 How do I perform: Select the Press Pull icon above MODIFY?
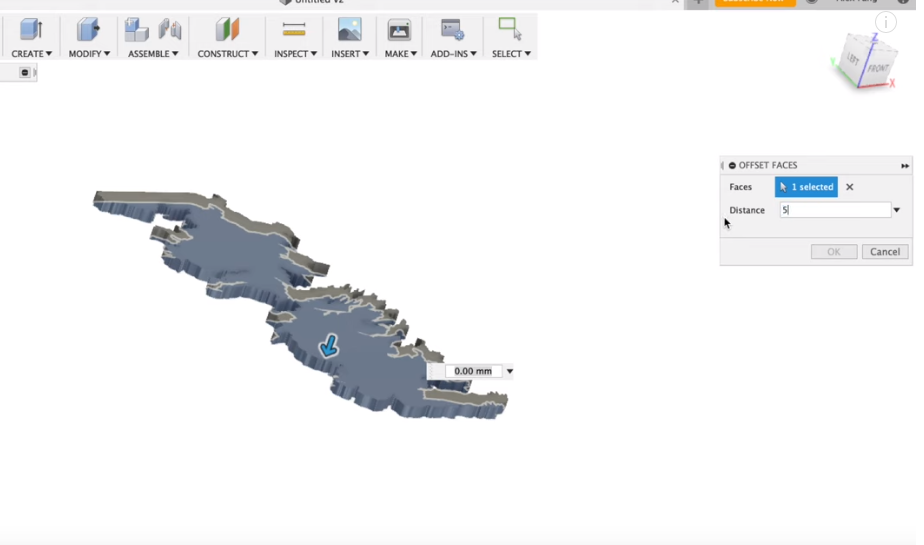click(88, 29)
